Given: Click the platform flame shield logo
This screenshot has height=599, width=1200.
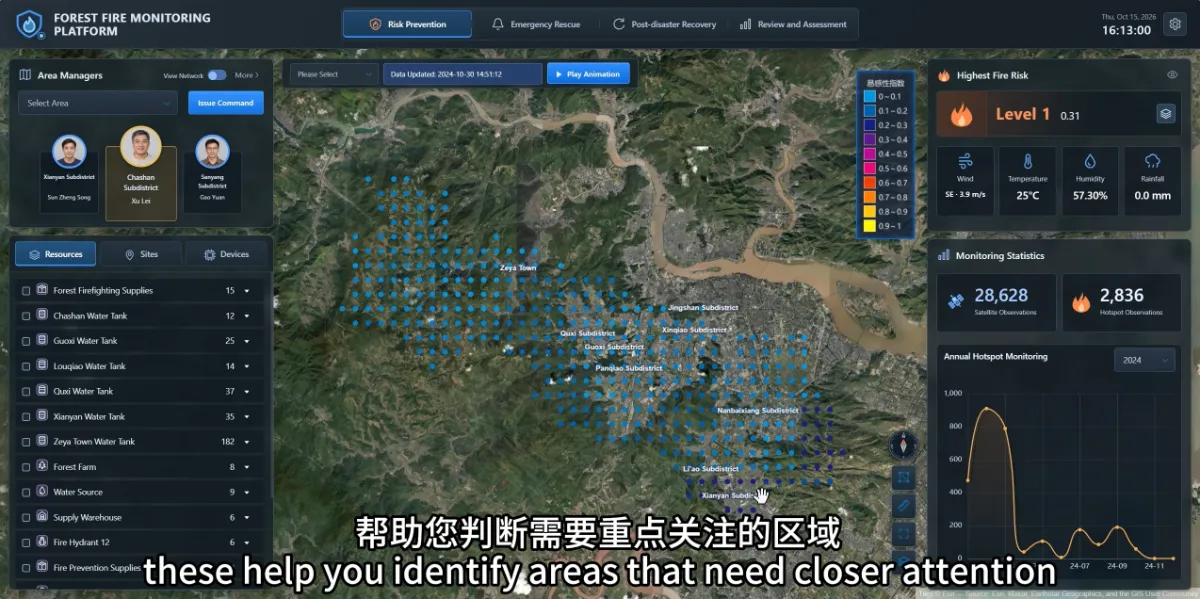Looking at the screenshot, I should [30, 24].
